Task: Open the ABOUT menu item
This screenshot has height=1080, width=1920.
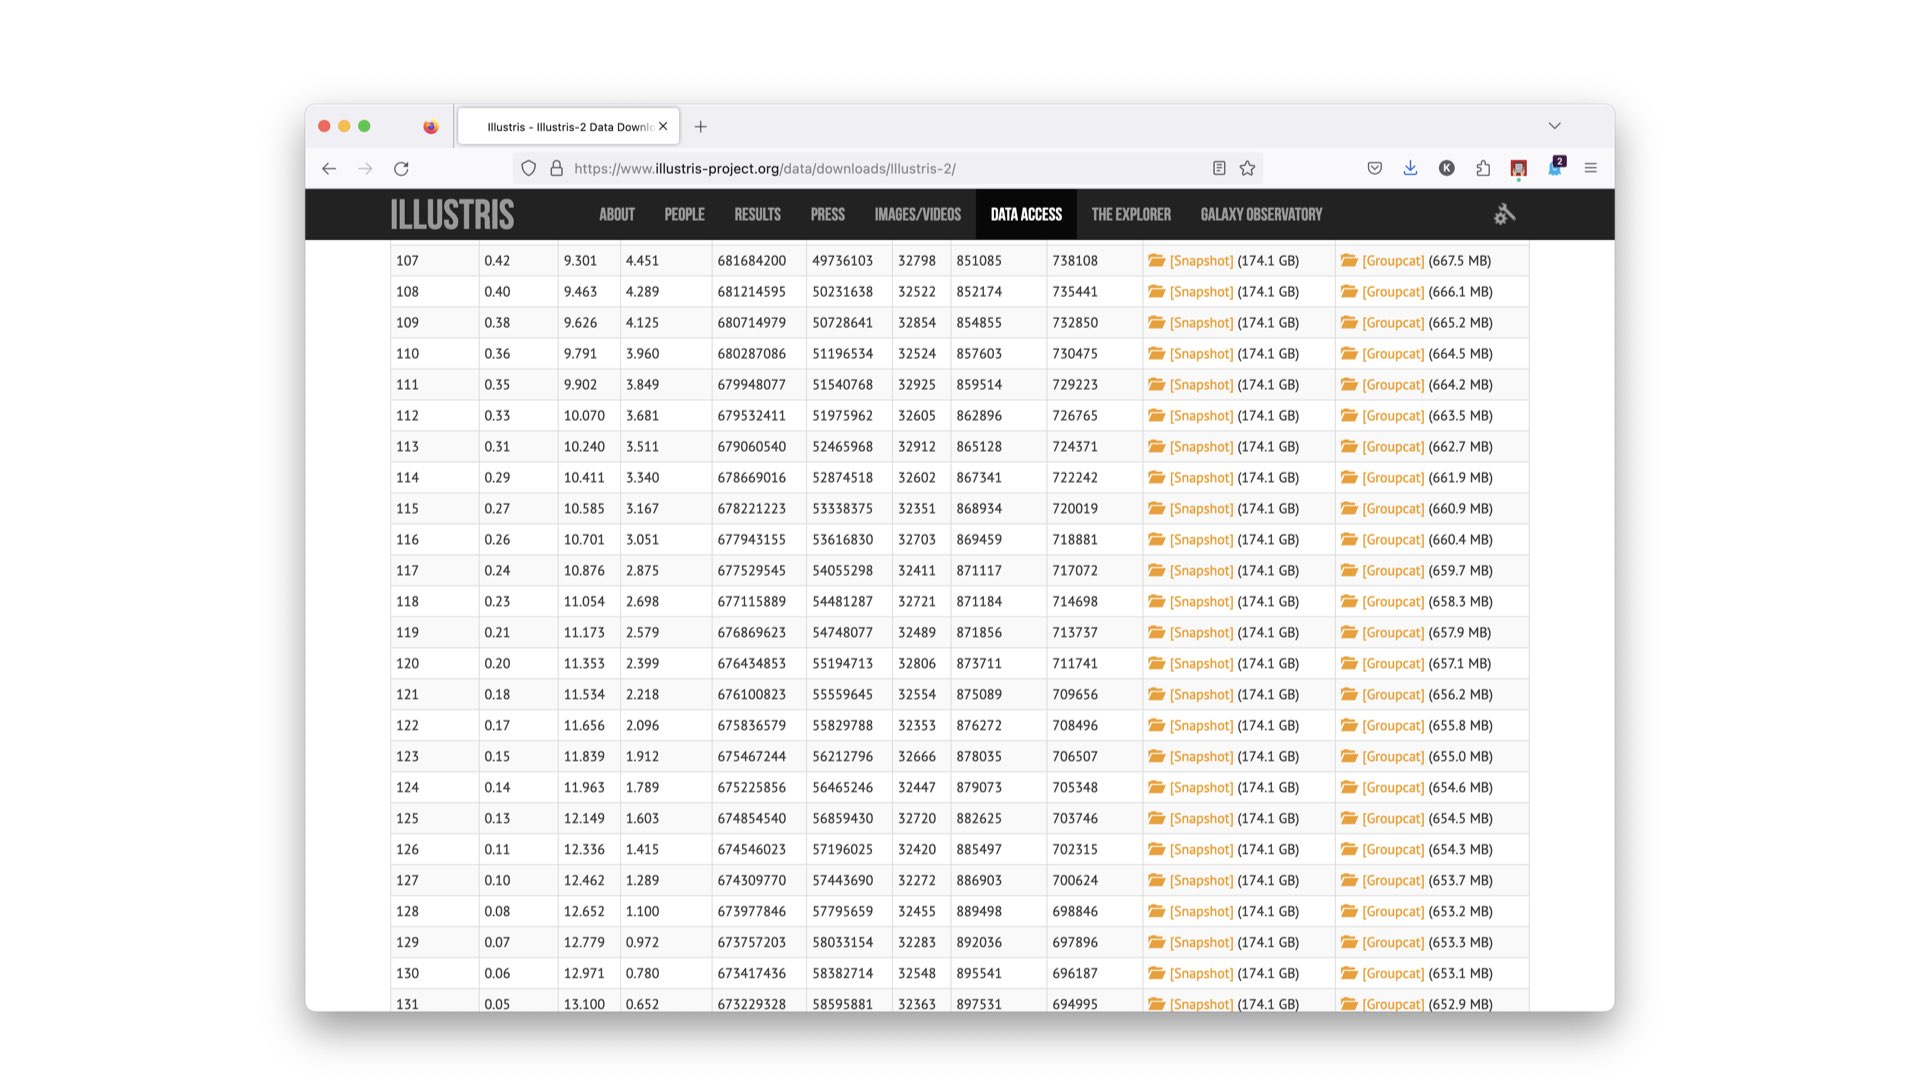Action: coord(617,214)
